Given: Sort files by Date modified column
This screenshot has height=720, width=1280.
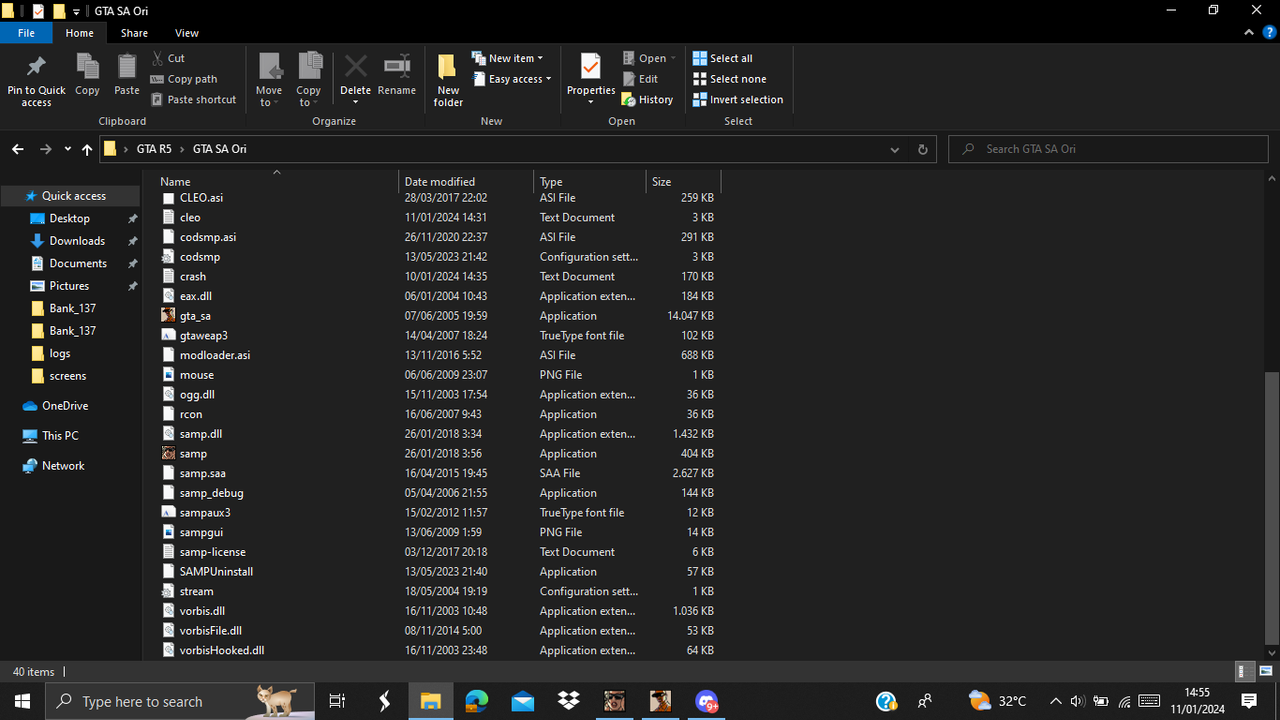Looking at the screenshot, I should [x=466, y=181].
